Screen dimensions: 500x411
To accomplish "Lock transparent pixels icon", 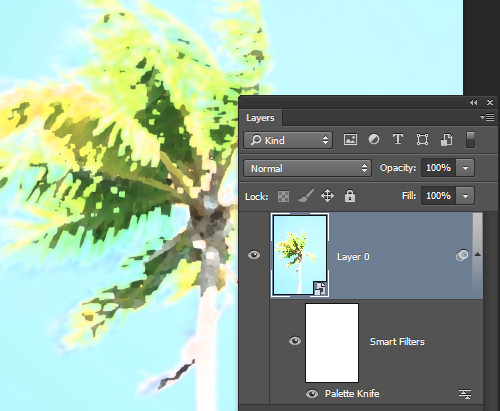I will (283, 196).
